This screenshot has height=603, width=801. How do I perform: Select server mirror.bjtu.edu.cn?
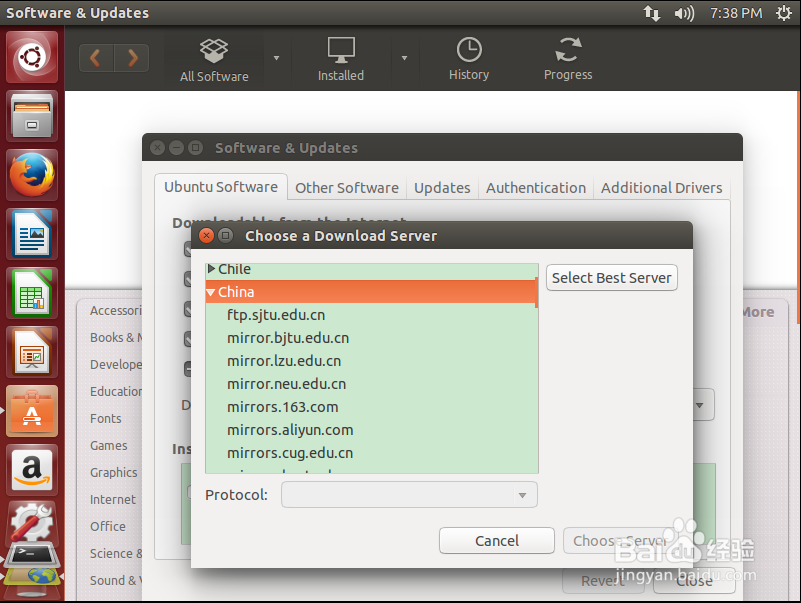pos(371,338)
